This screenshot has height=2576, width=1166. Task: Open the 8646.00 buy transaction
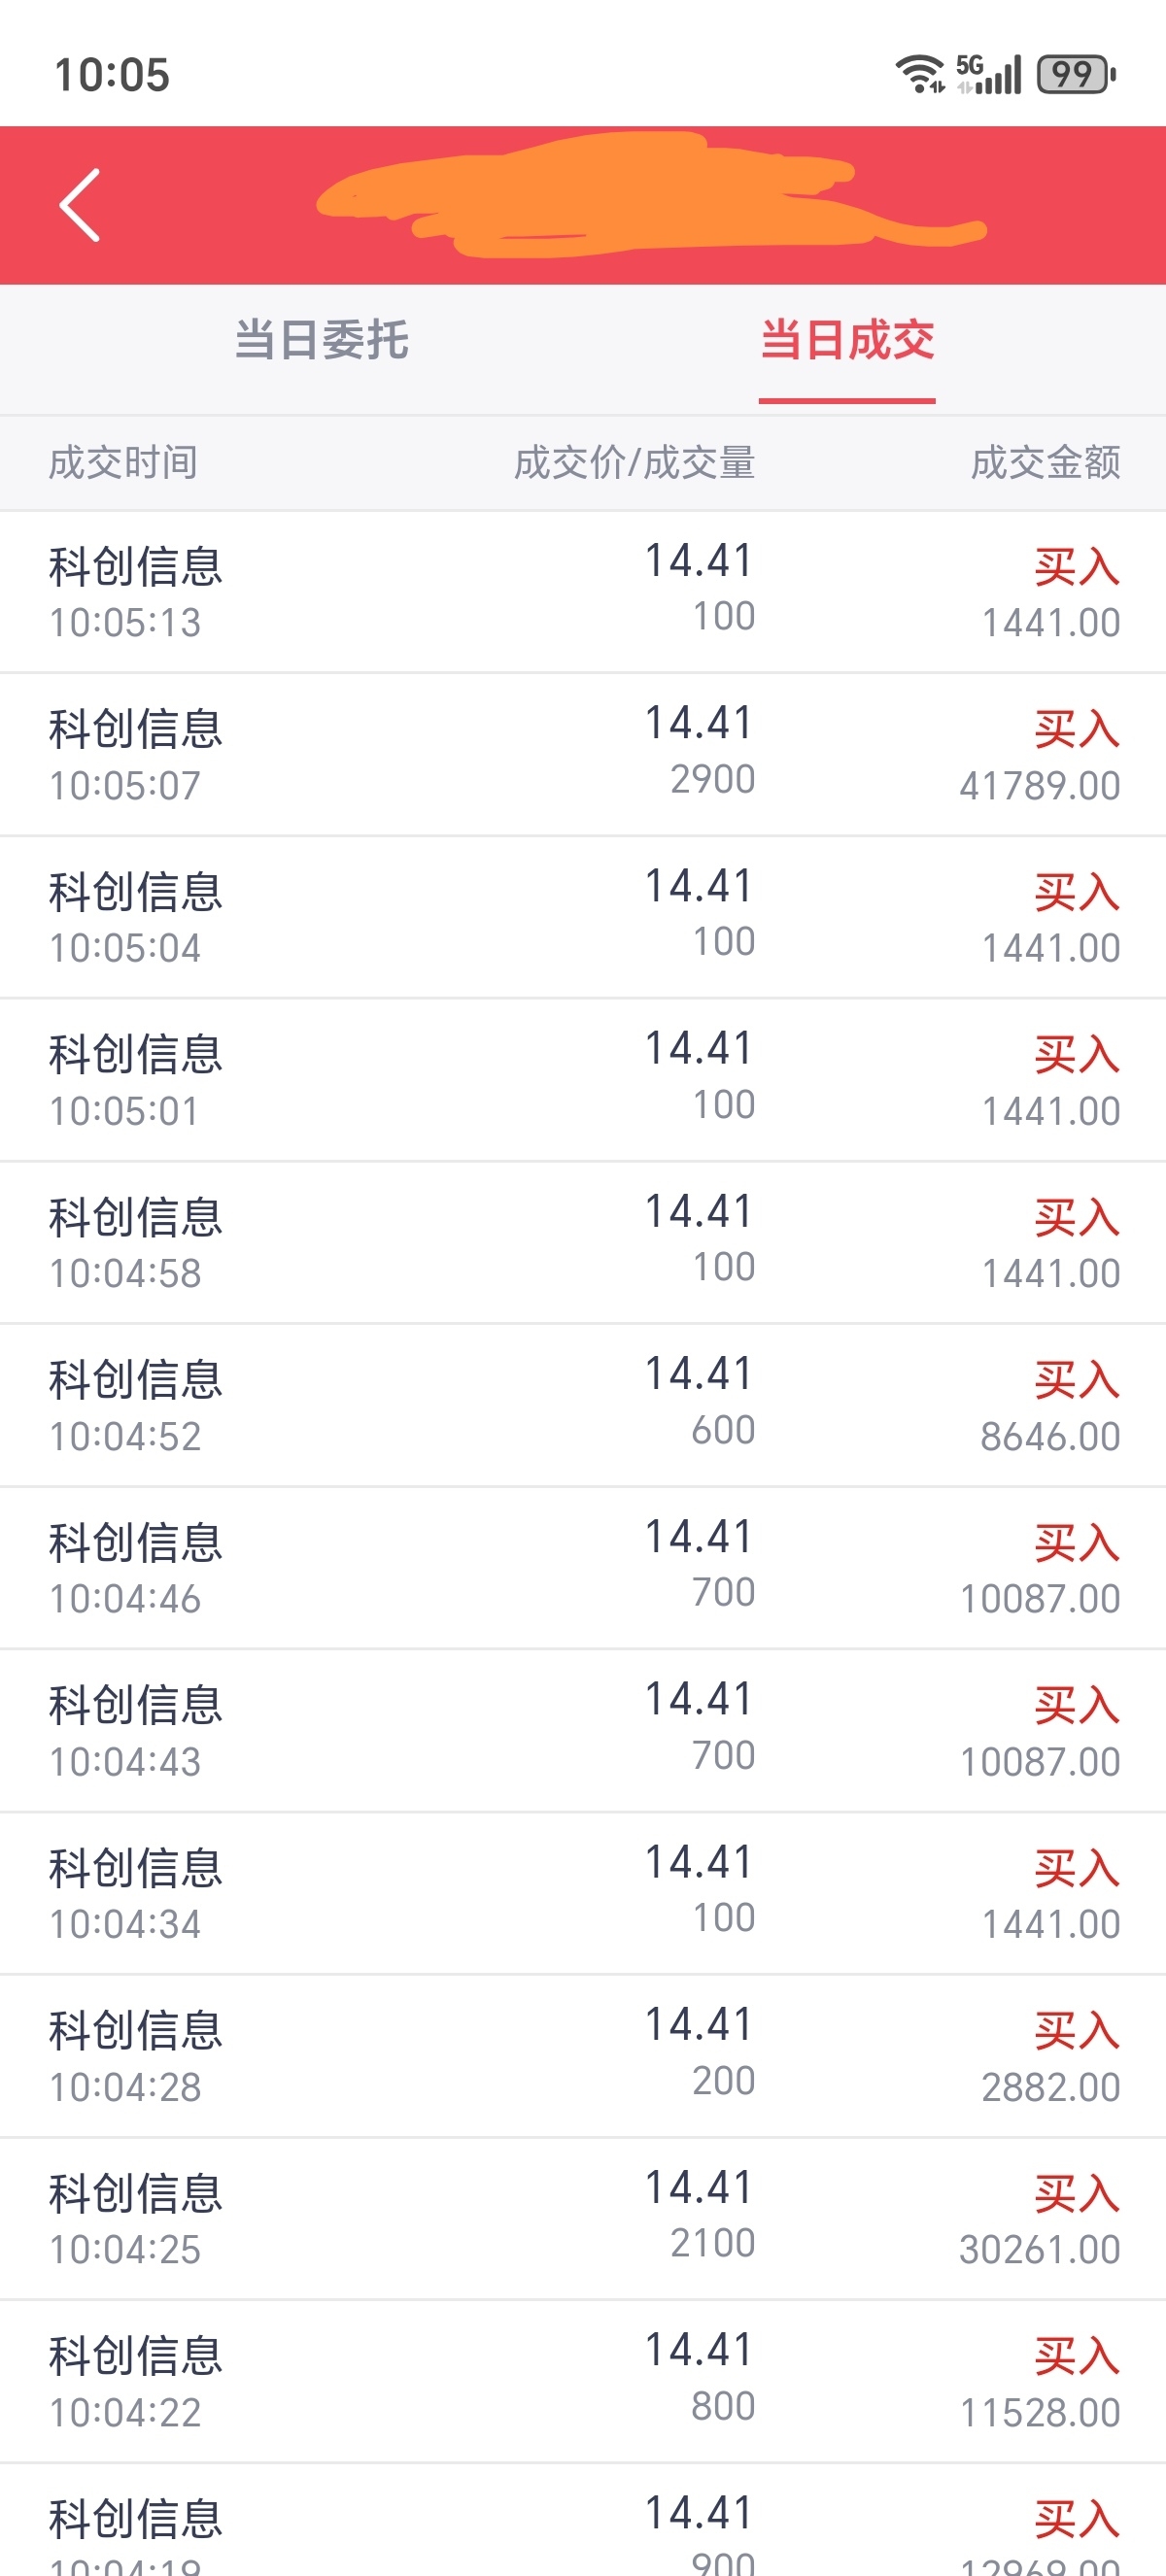[583, 1406]
